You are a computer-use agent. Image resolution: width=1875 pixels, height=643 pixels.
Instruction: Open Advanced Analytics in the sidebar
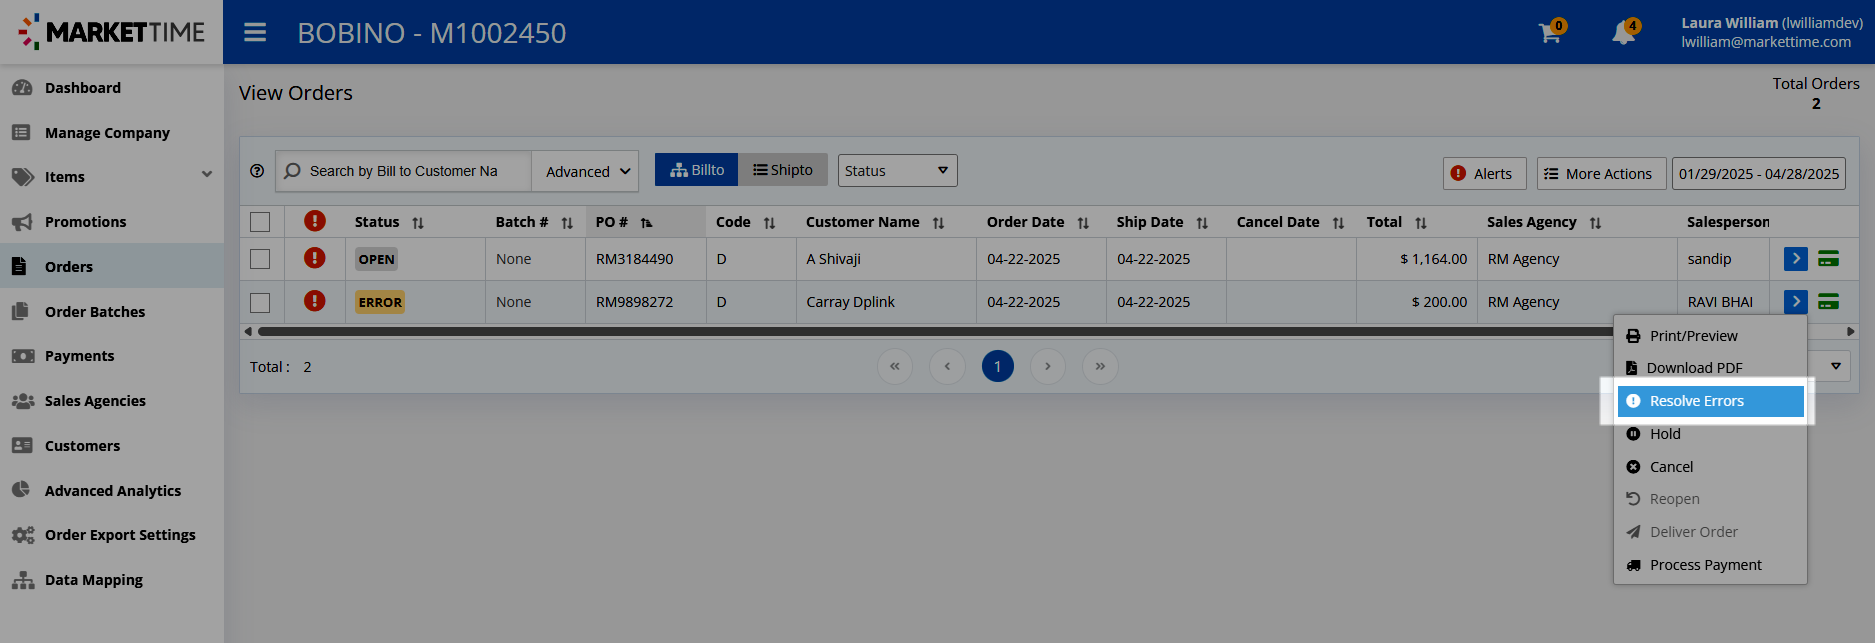111,491
